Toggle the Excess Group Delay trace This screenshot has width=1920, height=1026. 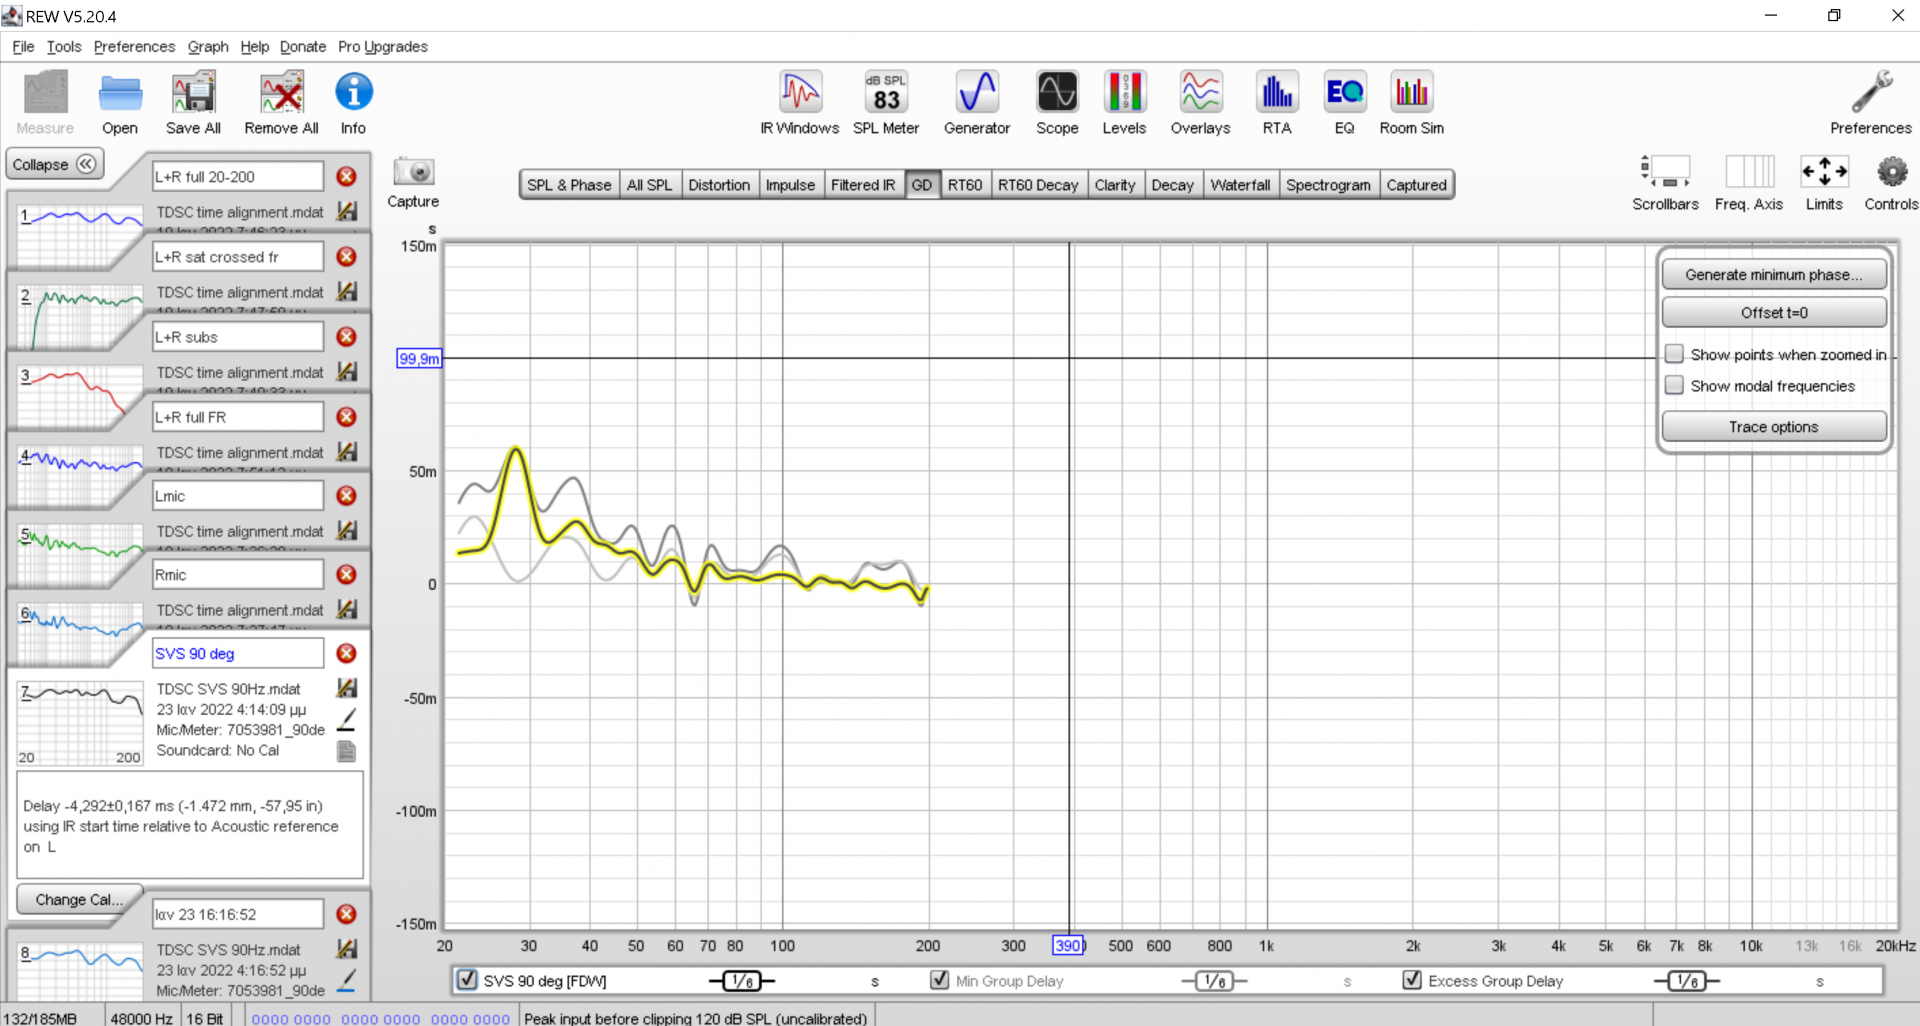click(x=1412, y=980)
